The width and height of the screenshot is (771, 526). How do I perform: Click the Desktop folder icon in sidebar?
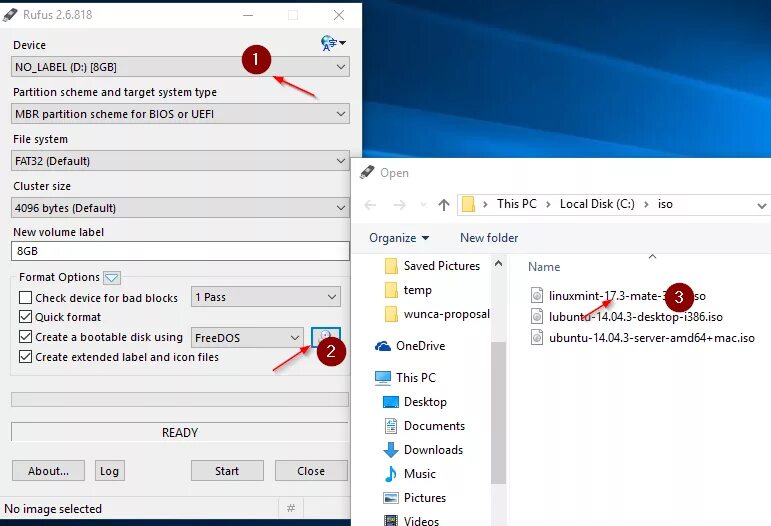coord(390,402)
